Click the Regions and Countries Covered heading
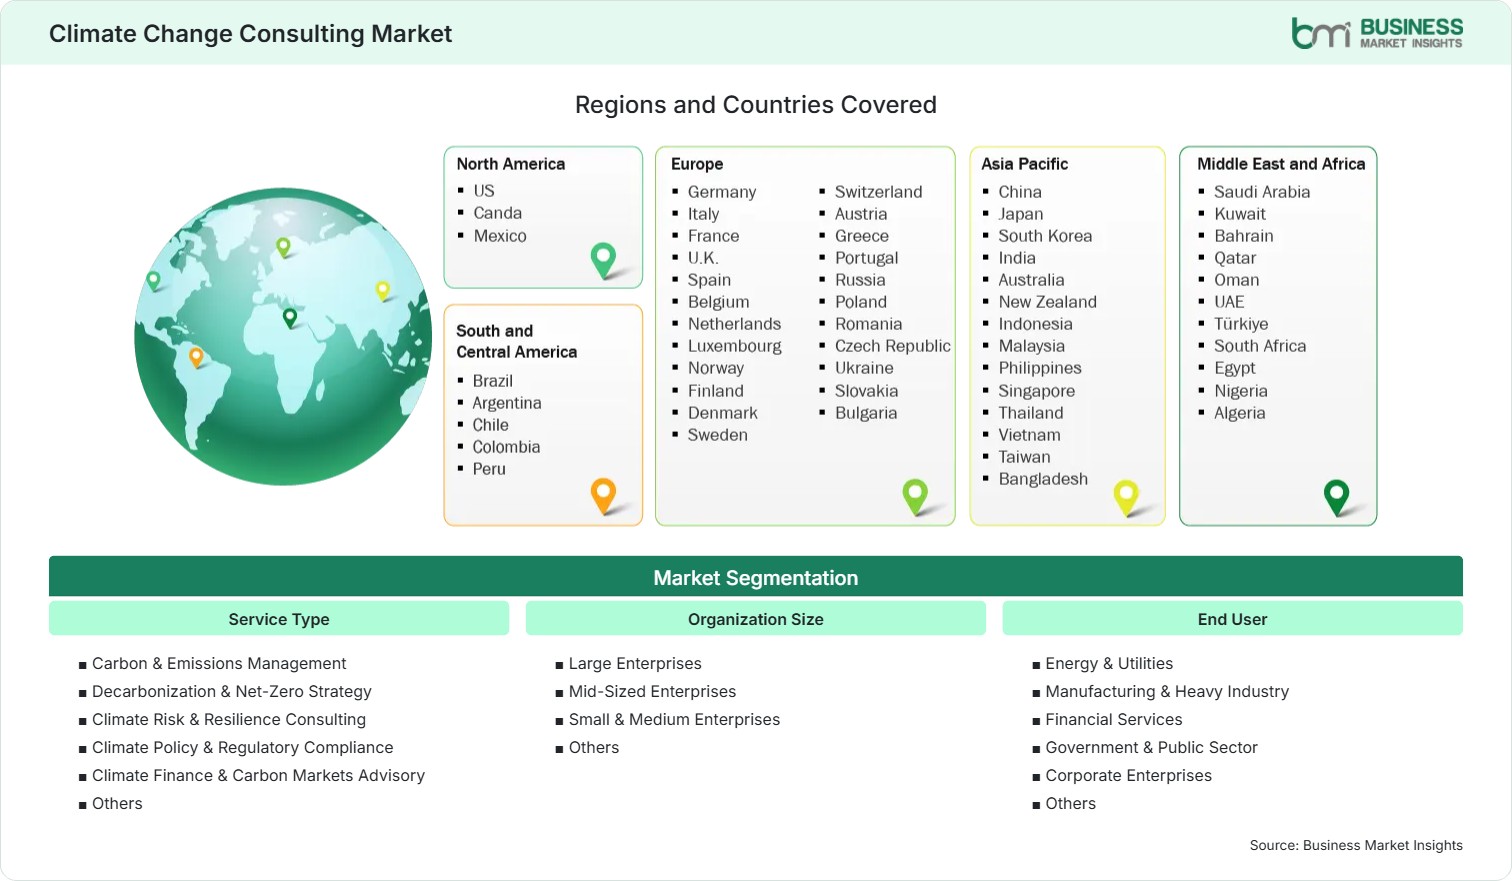Screen dimensions: 1512x881 [x=756, y=105]
